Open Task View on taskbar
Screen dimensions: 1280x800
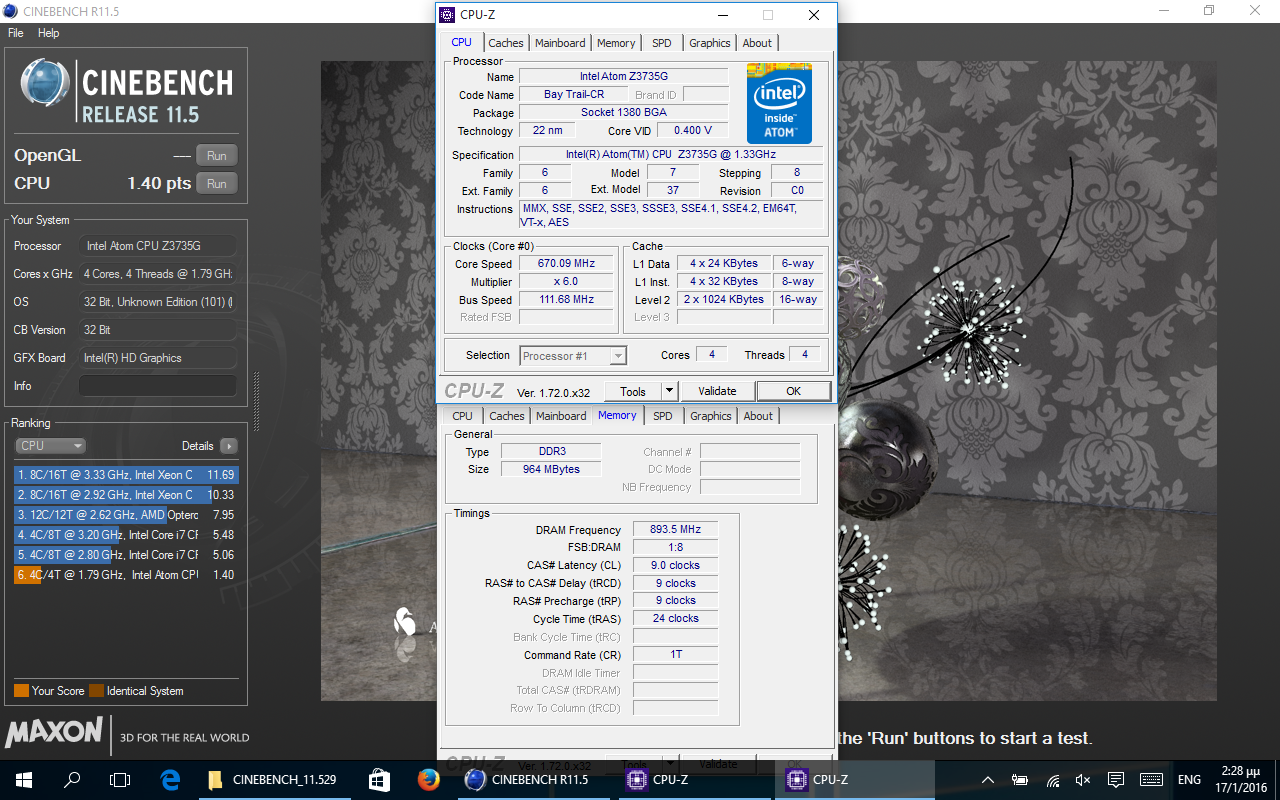click(x=120, y=780)
